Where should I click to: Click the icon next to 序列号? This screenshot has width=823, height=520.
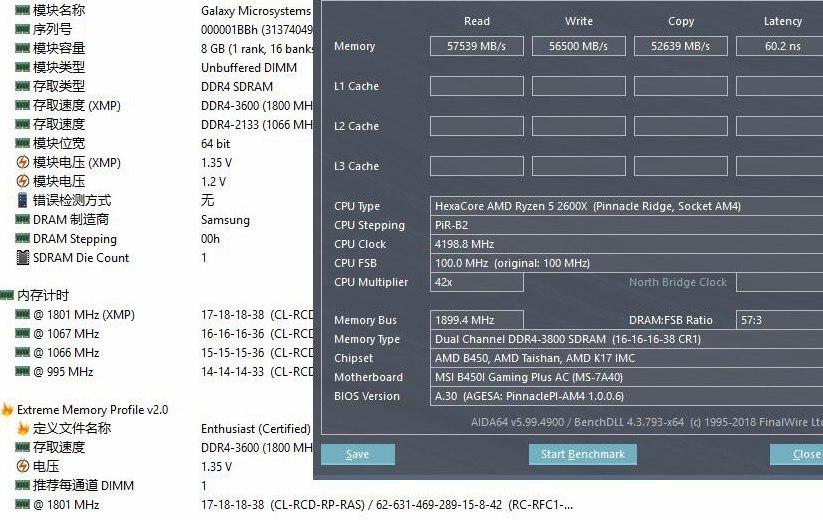click(22, 29)
